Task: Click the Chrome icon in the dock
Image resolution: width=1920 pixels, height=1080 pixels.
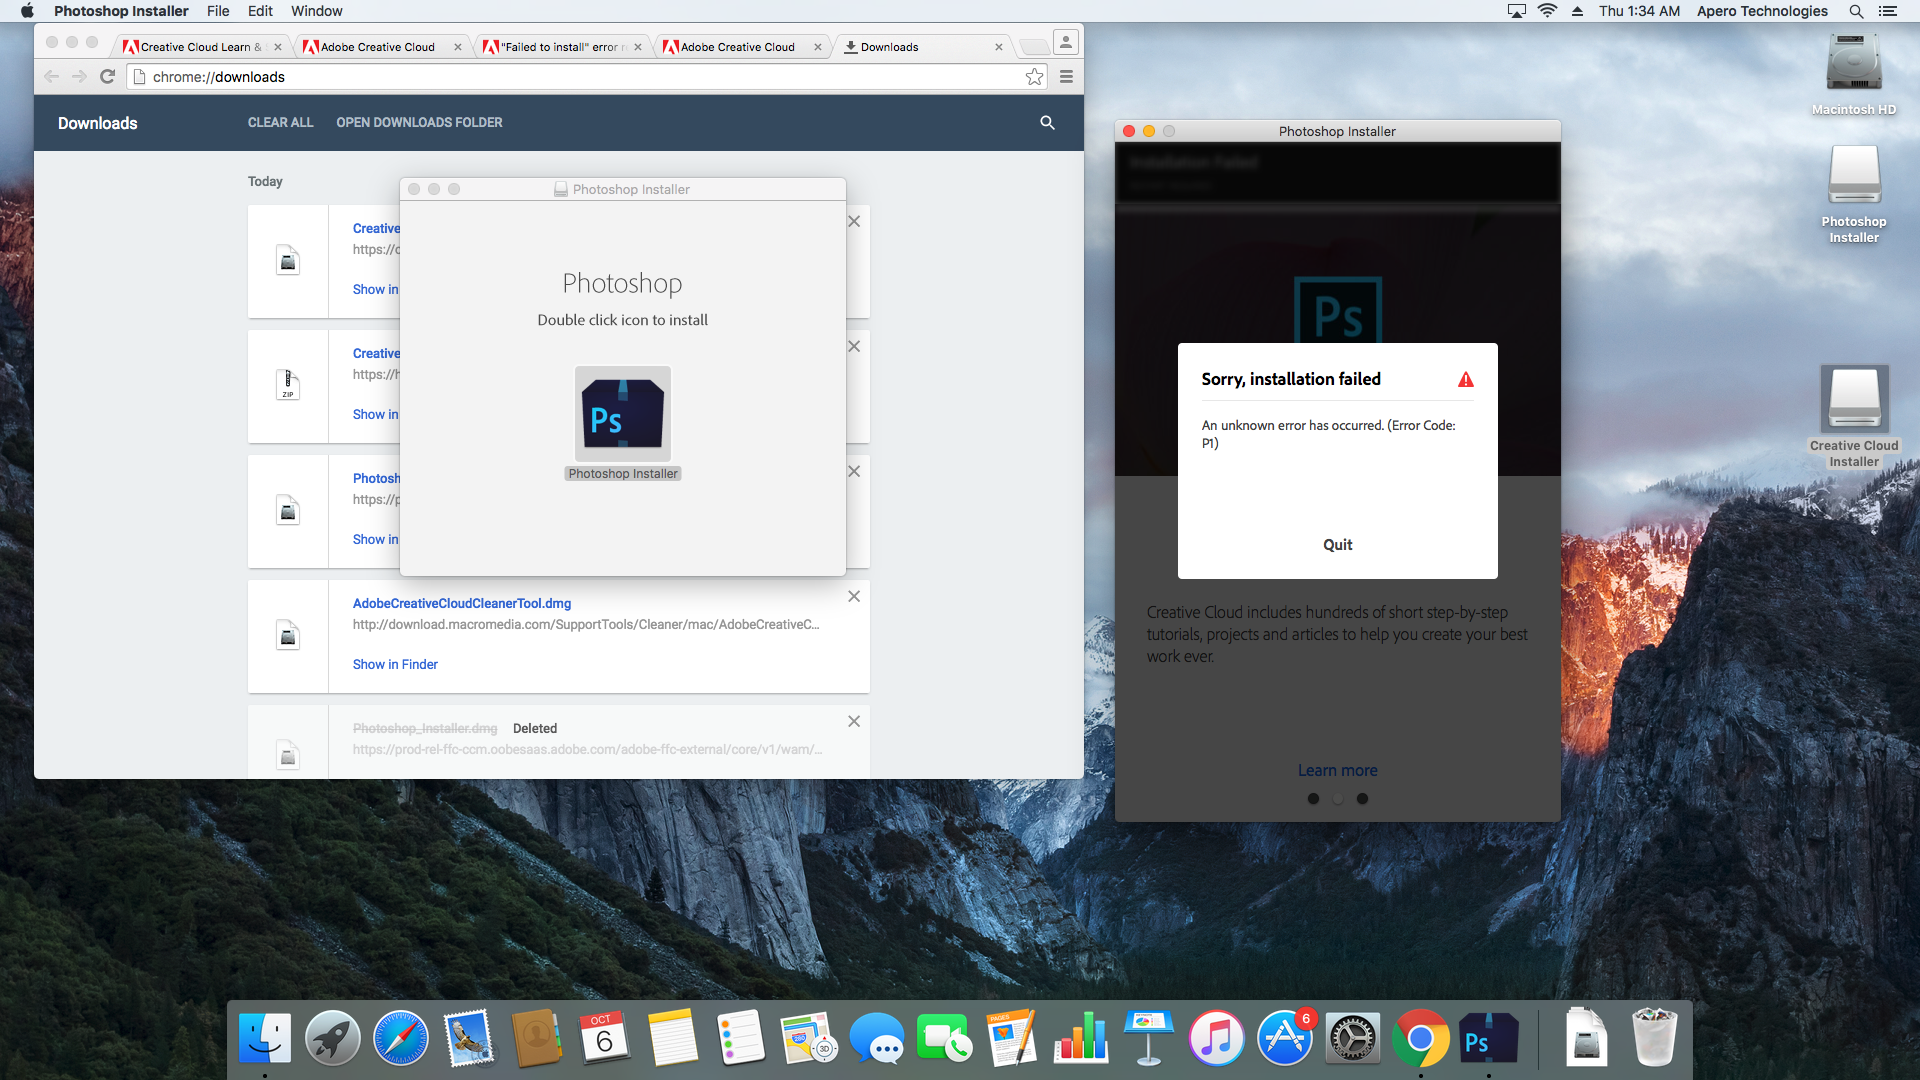Action: [x=1422, y=1040]
